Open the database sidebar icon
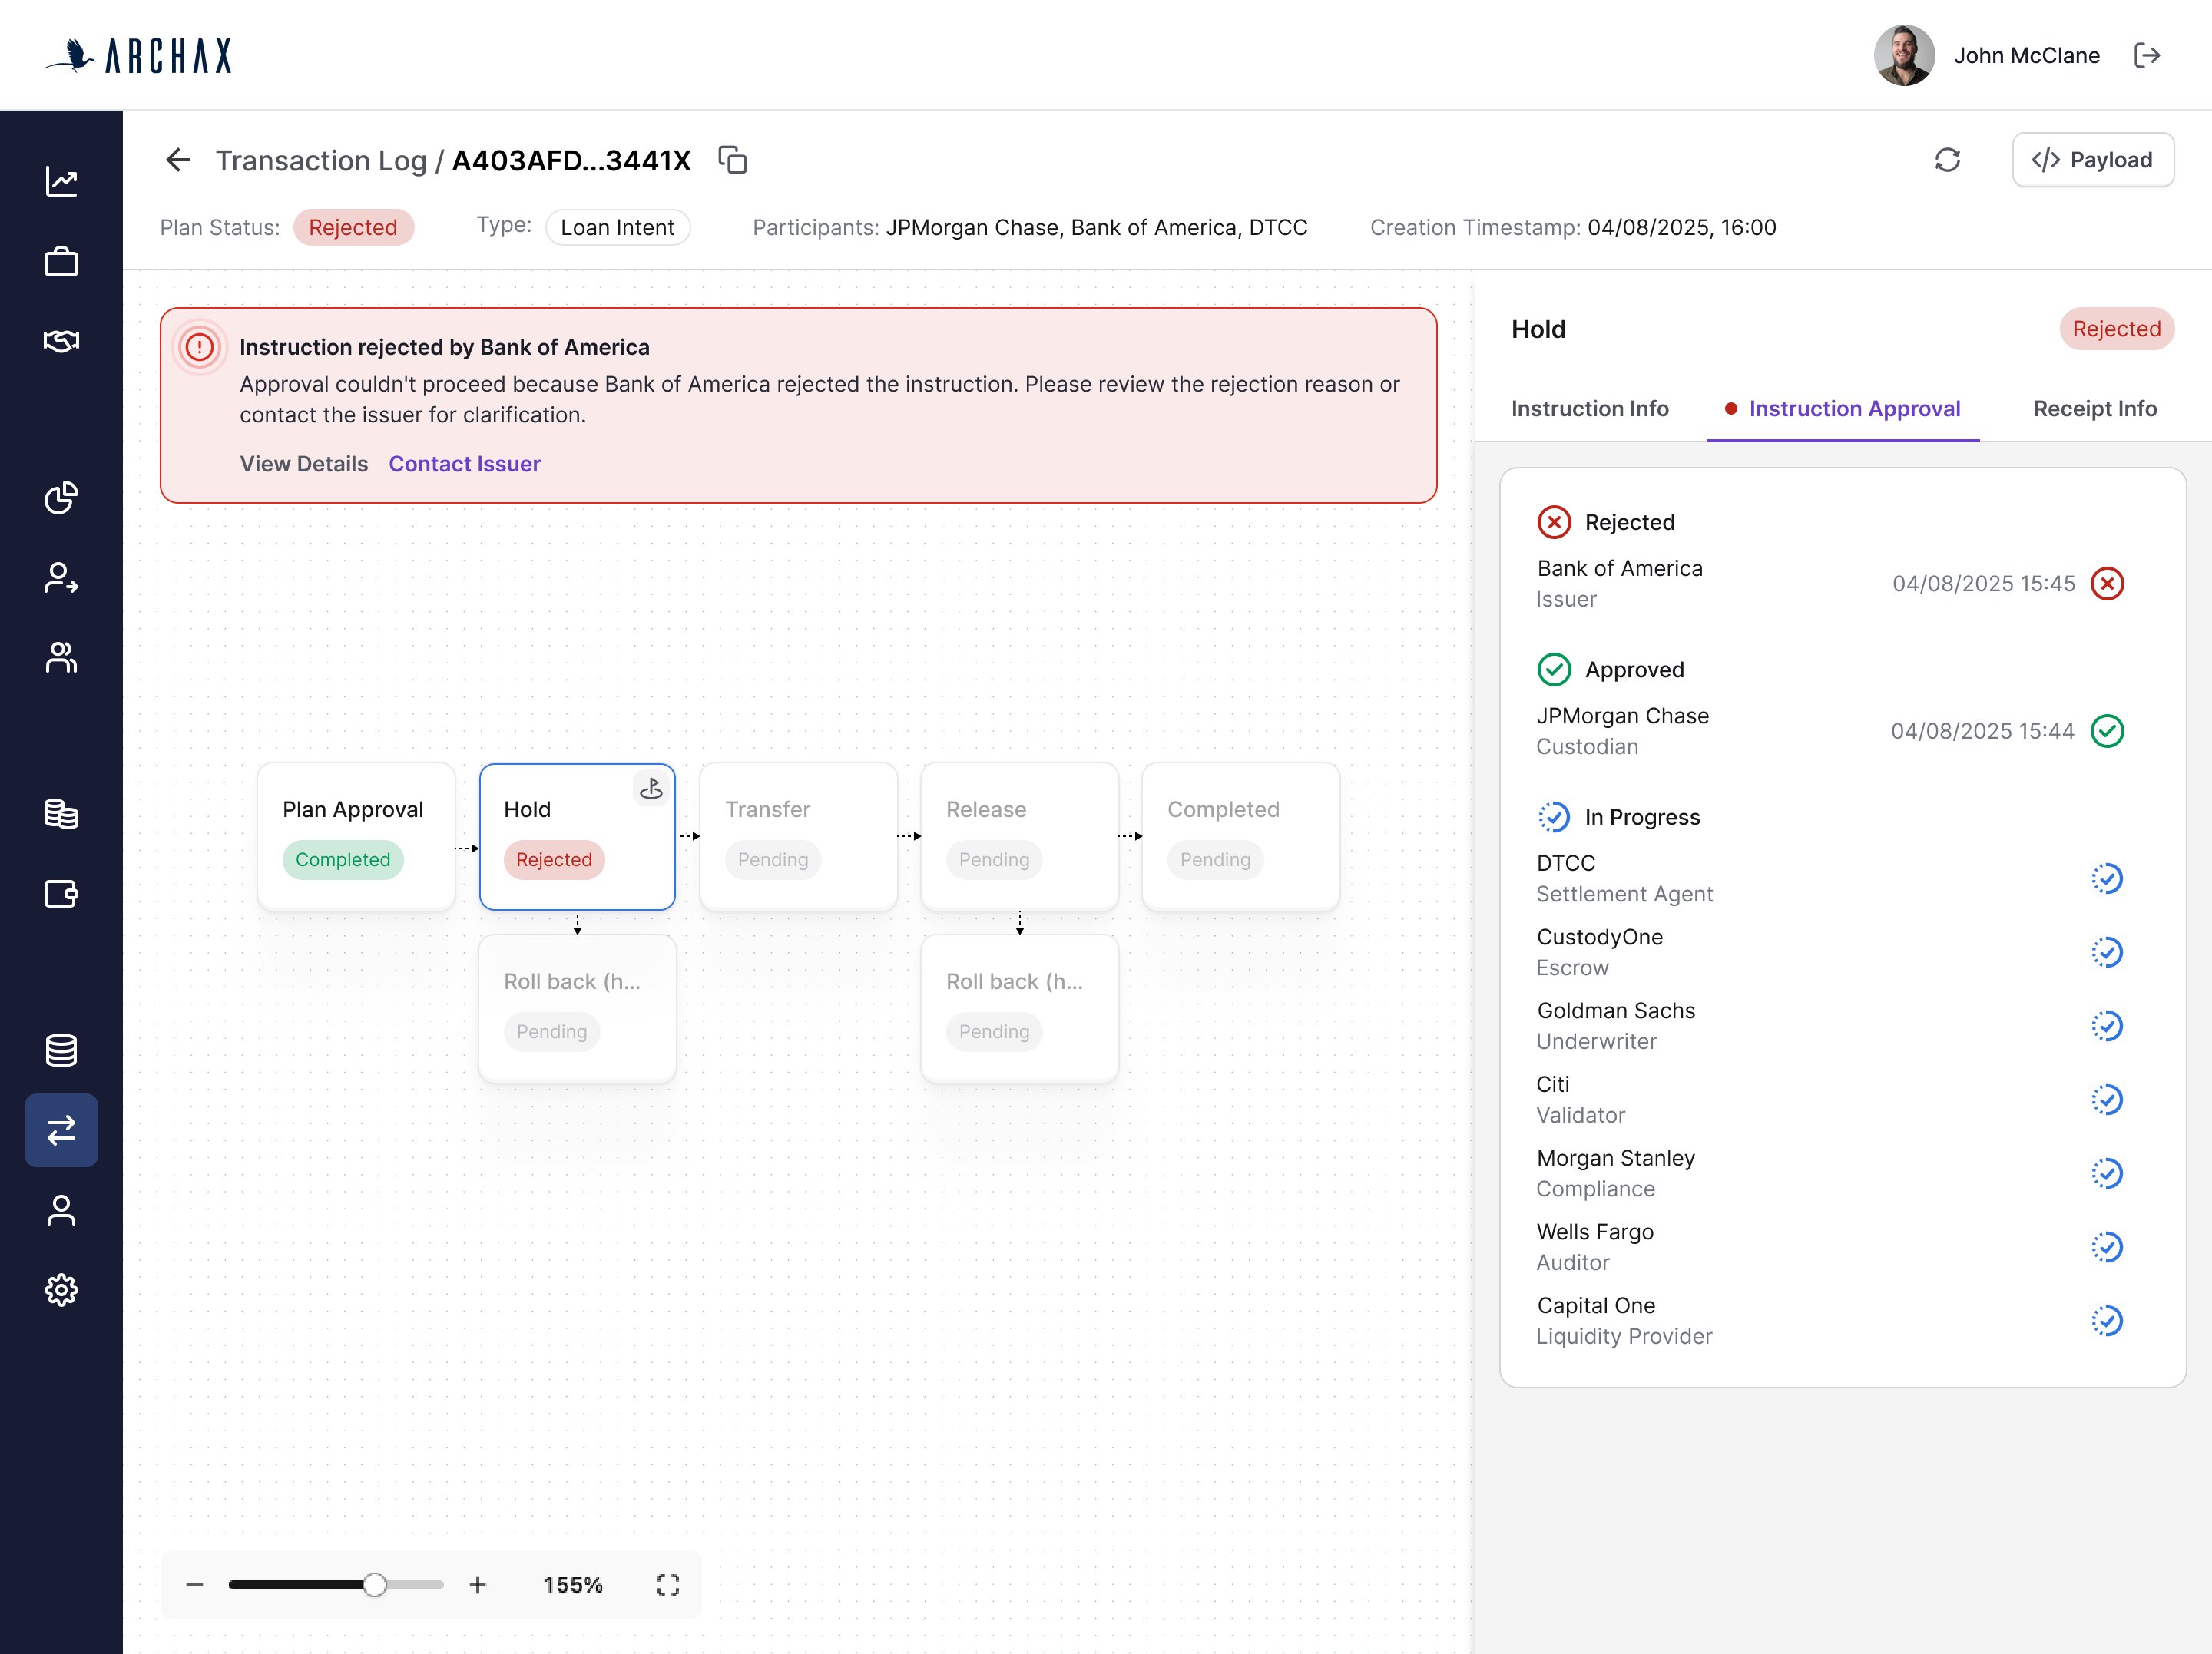 click(61, 1050)
